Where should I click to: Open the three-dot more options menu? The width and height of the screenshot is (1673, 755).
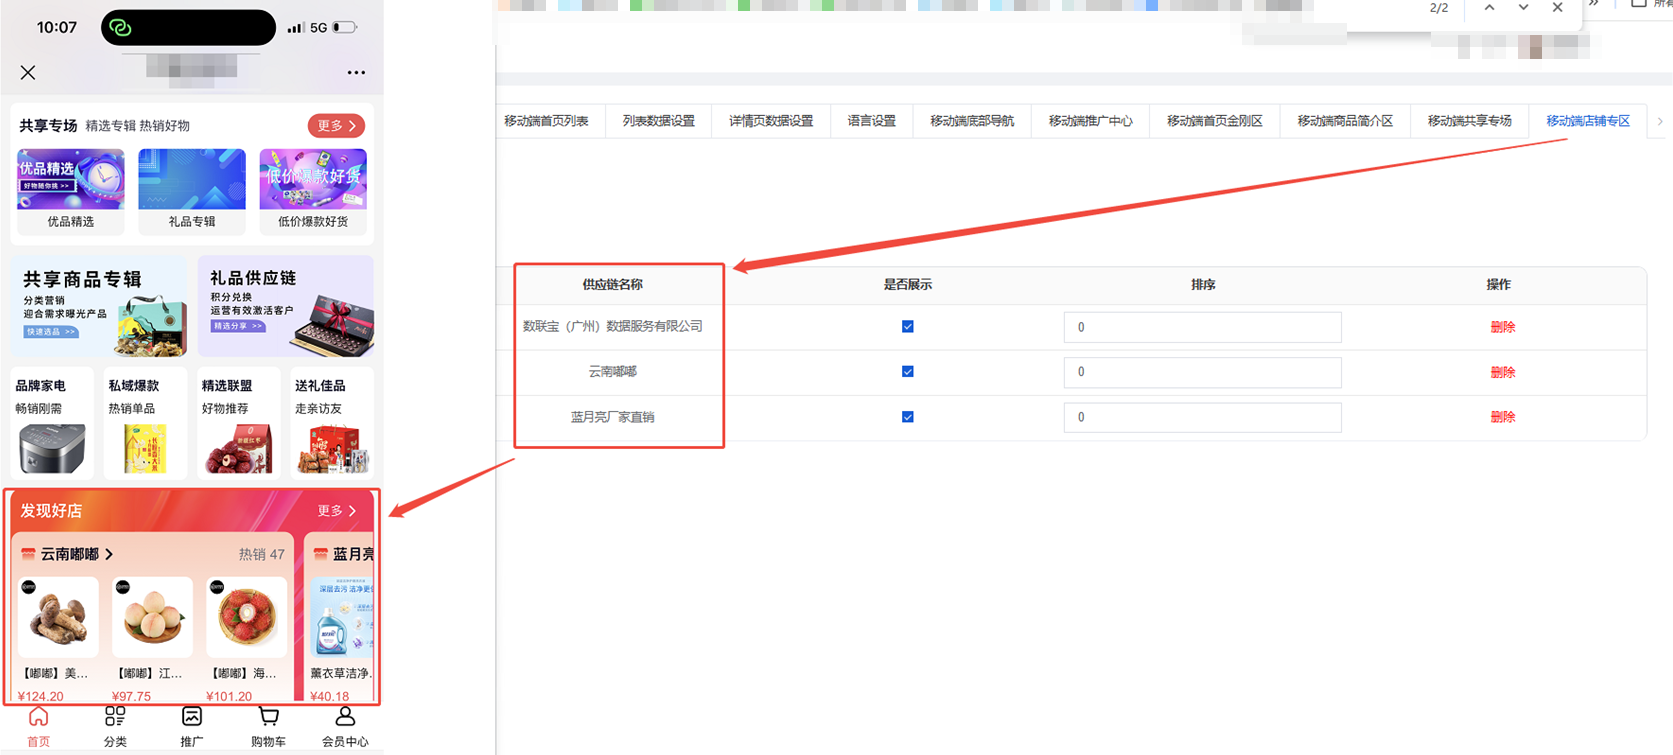(356, 72)
